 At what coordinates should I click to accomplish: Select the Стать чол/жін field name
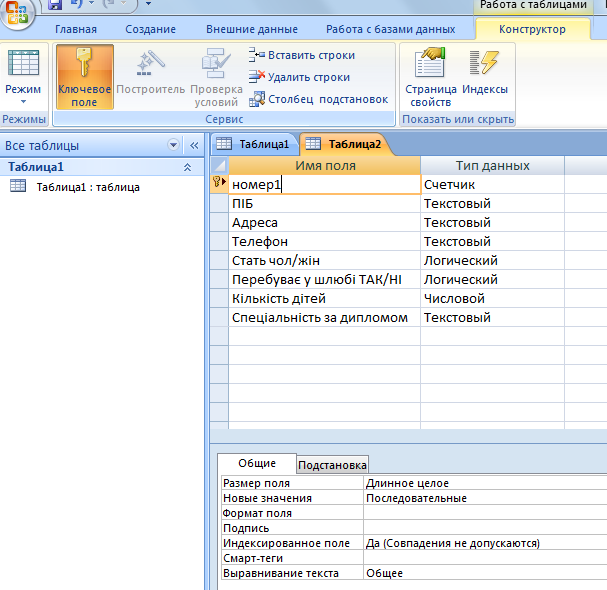point(324,260)
